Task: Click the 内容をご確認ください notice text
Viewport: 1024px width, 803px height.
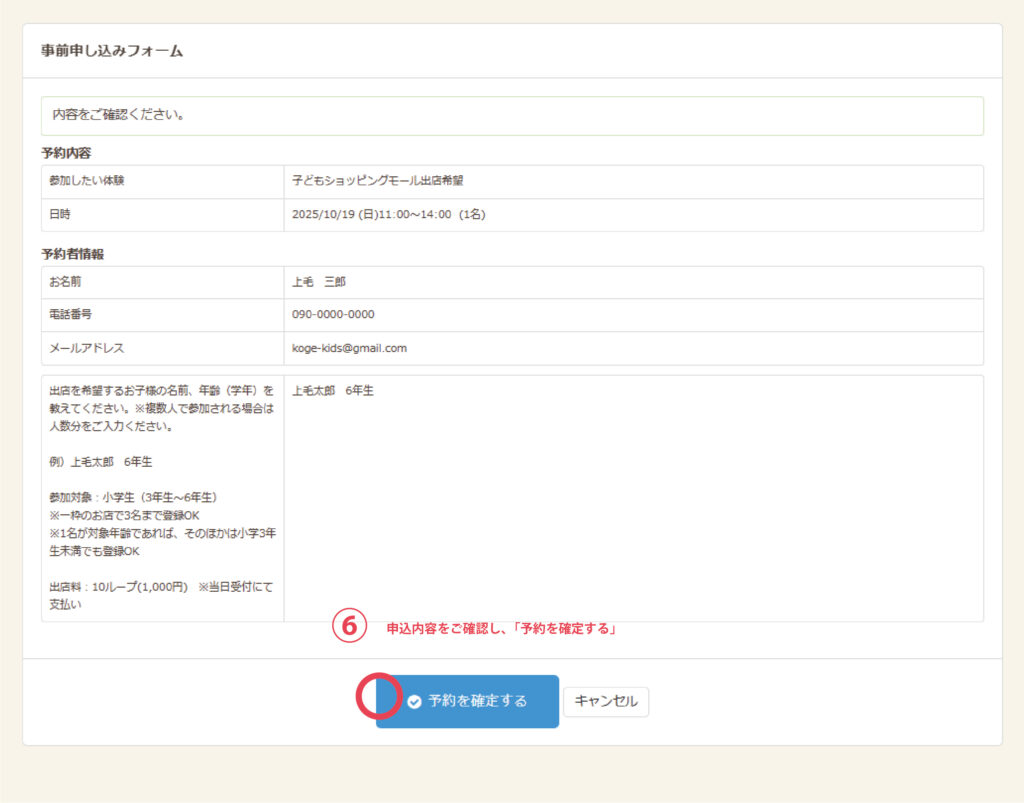Action: 119,115
